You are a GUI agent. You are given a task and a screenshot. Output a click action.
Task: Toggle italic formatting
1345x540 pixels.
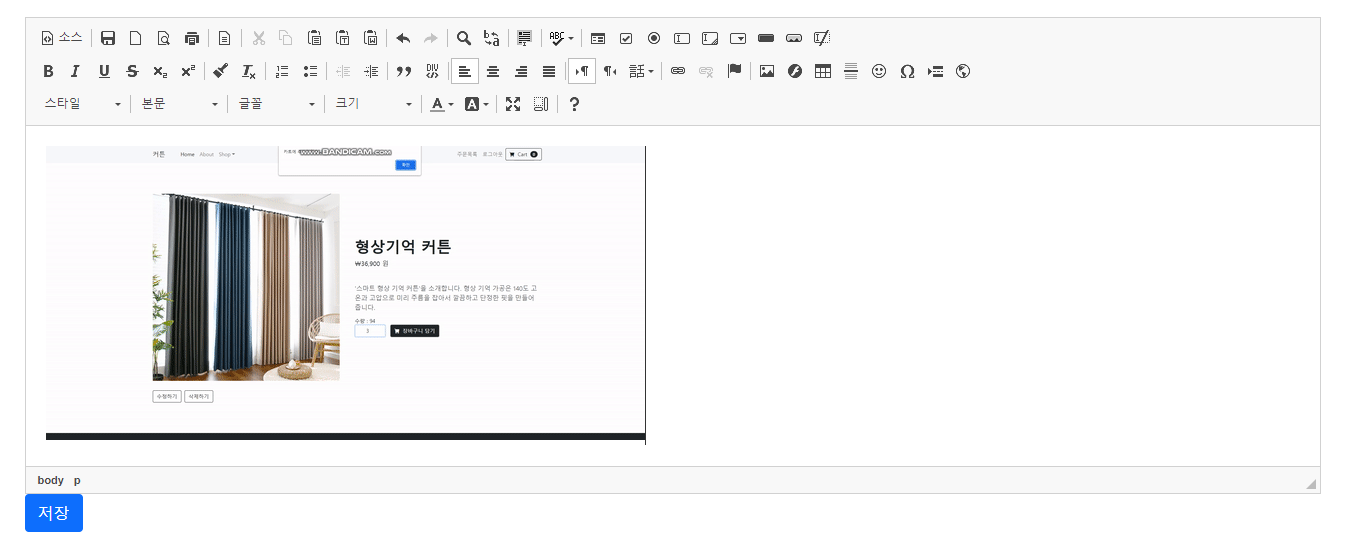[x=76, y=71]
